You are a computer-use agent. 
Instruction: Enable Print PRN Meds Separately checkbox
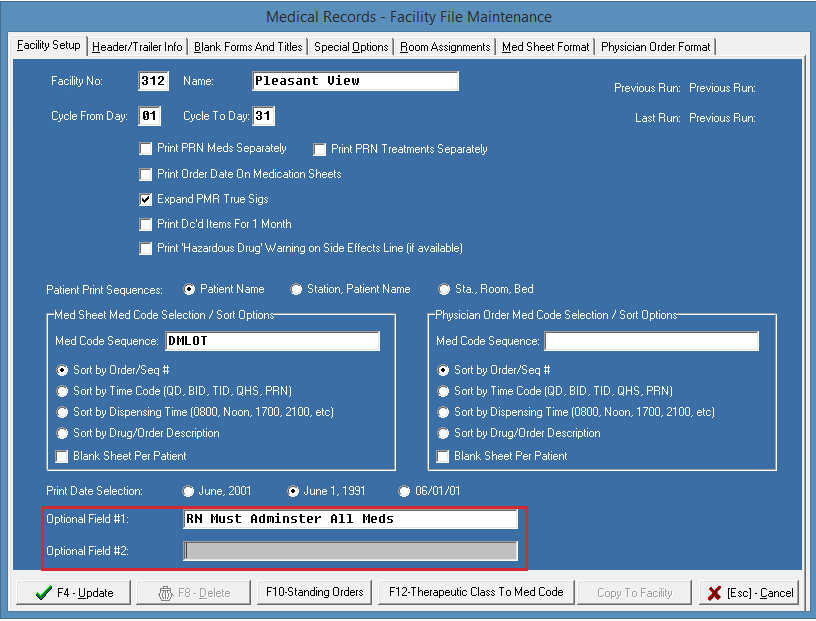147,149
